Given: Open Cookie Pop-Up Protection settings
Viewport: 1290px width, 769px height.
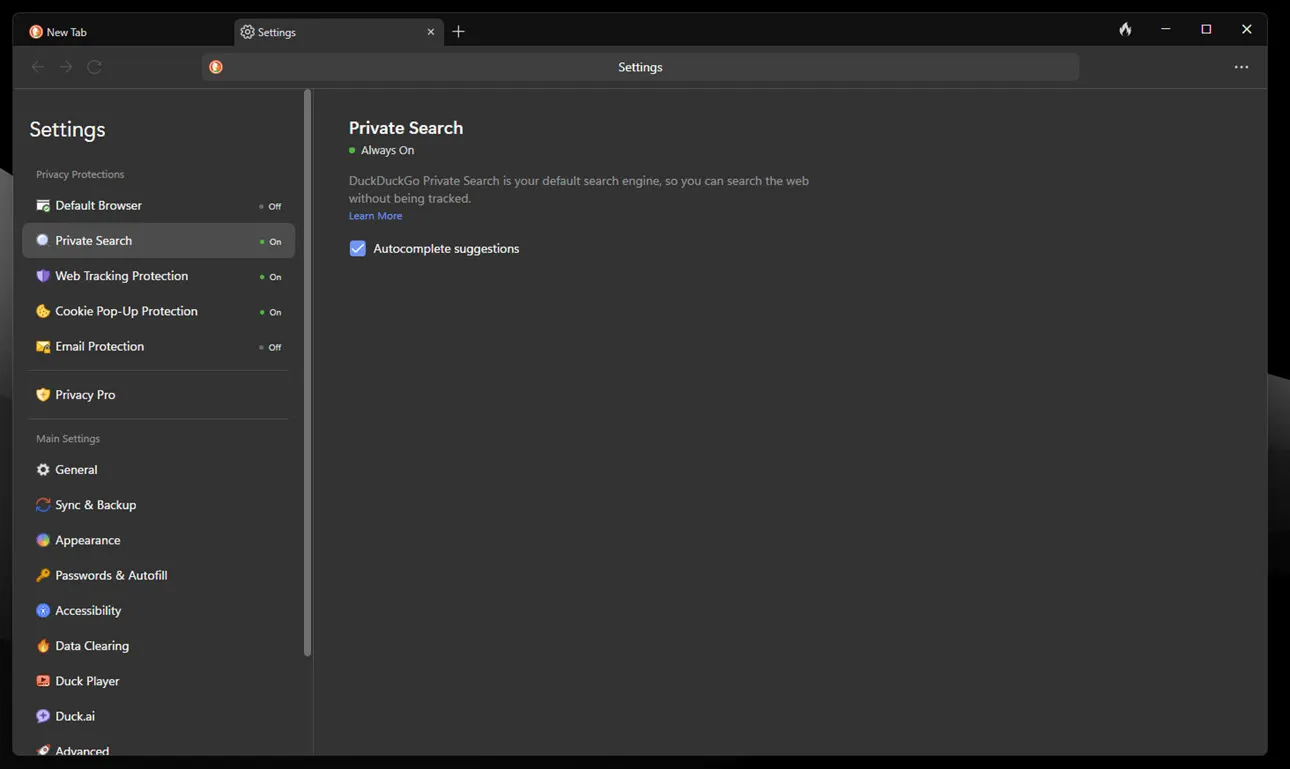Looking at the screenshot, I should click(x=127, y=311).
